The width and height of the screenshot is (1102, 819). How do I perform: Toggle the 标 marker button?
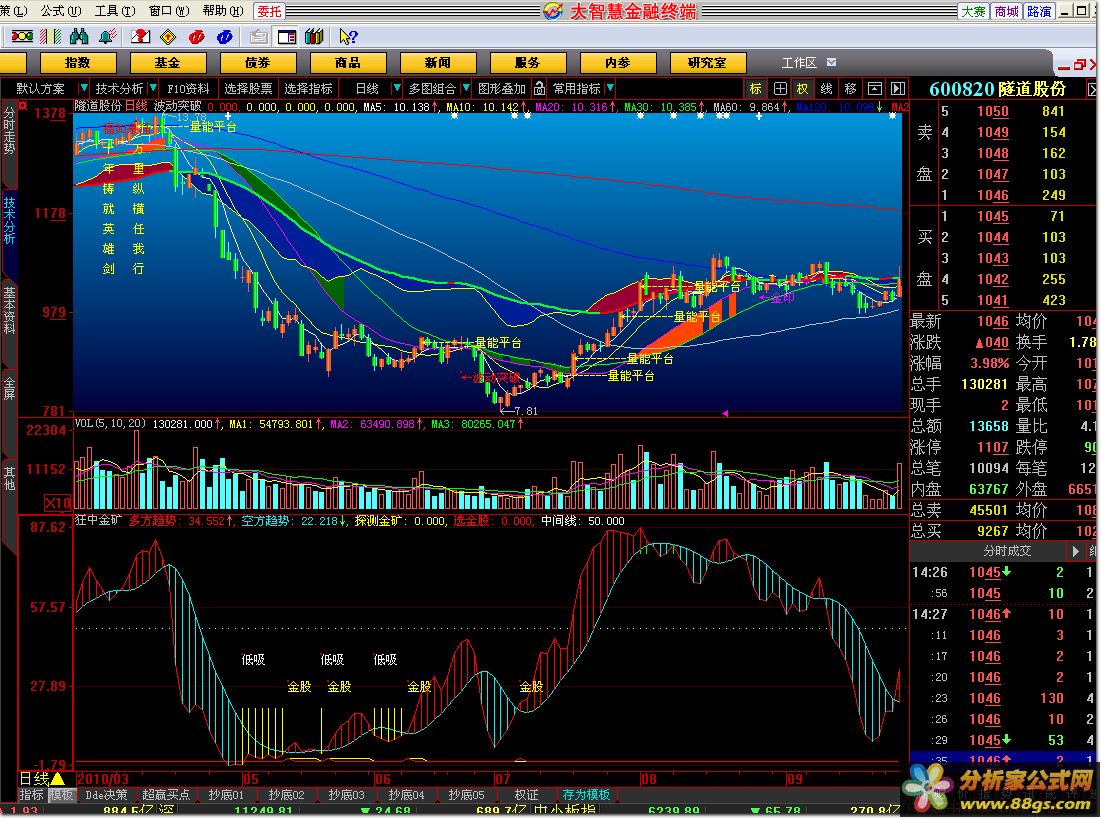point(756,88)
